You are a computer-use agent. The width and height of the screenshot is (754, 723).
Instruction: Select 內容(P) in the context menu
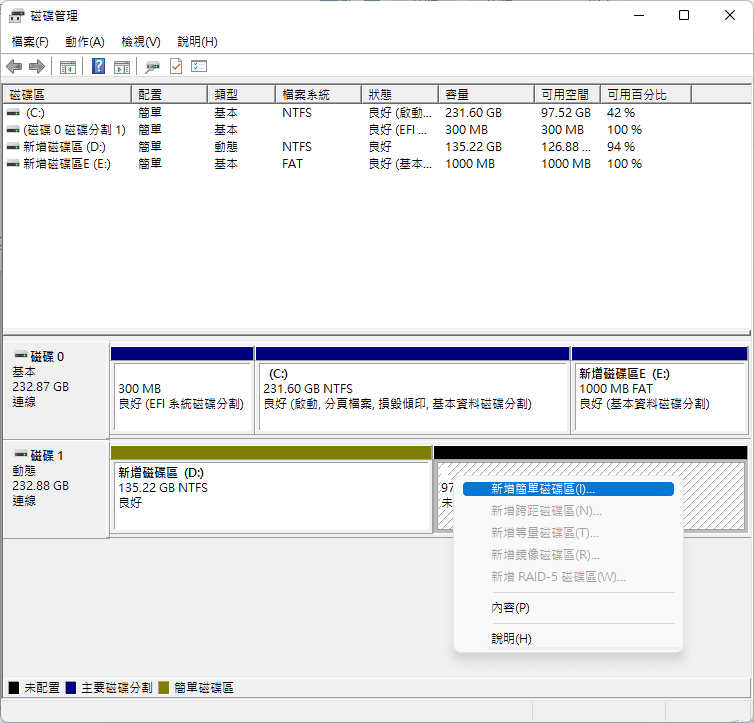point(510,608)
